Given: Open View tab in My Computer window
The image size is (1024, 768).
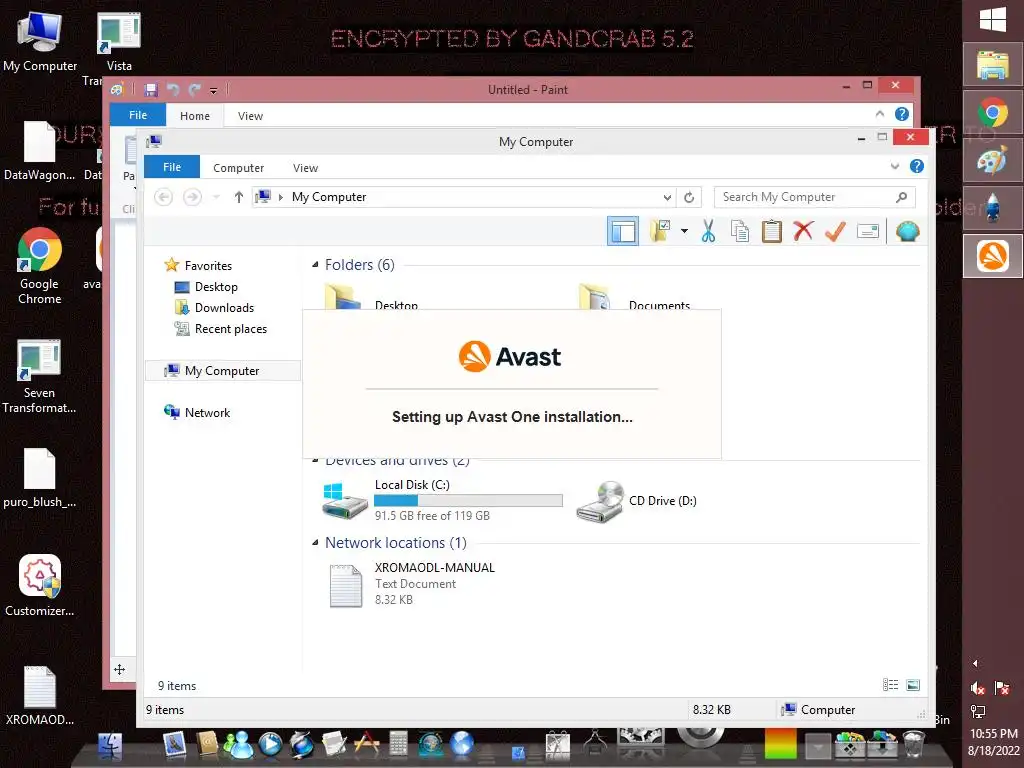Looking at the screenshot, I should click(x=305, y=168).
